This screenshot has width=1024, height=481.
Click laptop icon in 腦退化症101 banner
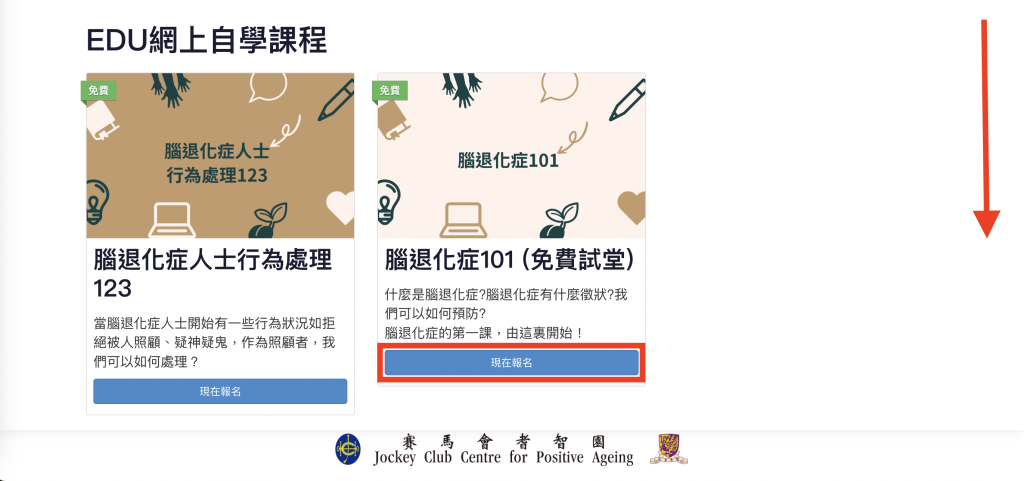[462, 220]
